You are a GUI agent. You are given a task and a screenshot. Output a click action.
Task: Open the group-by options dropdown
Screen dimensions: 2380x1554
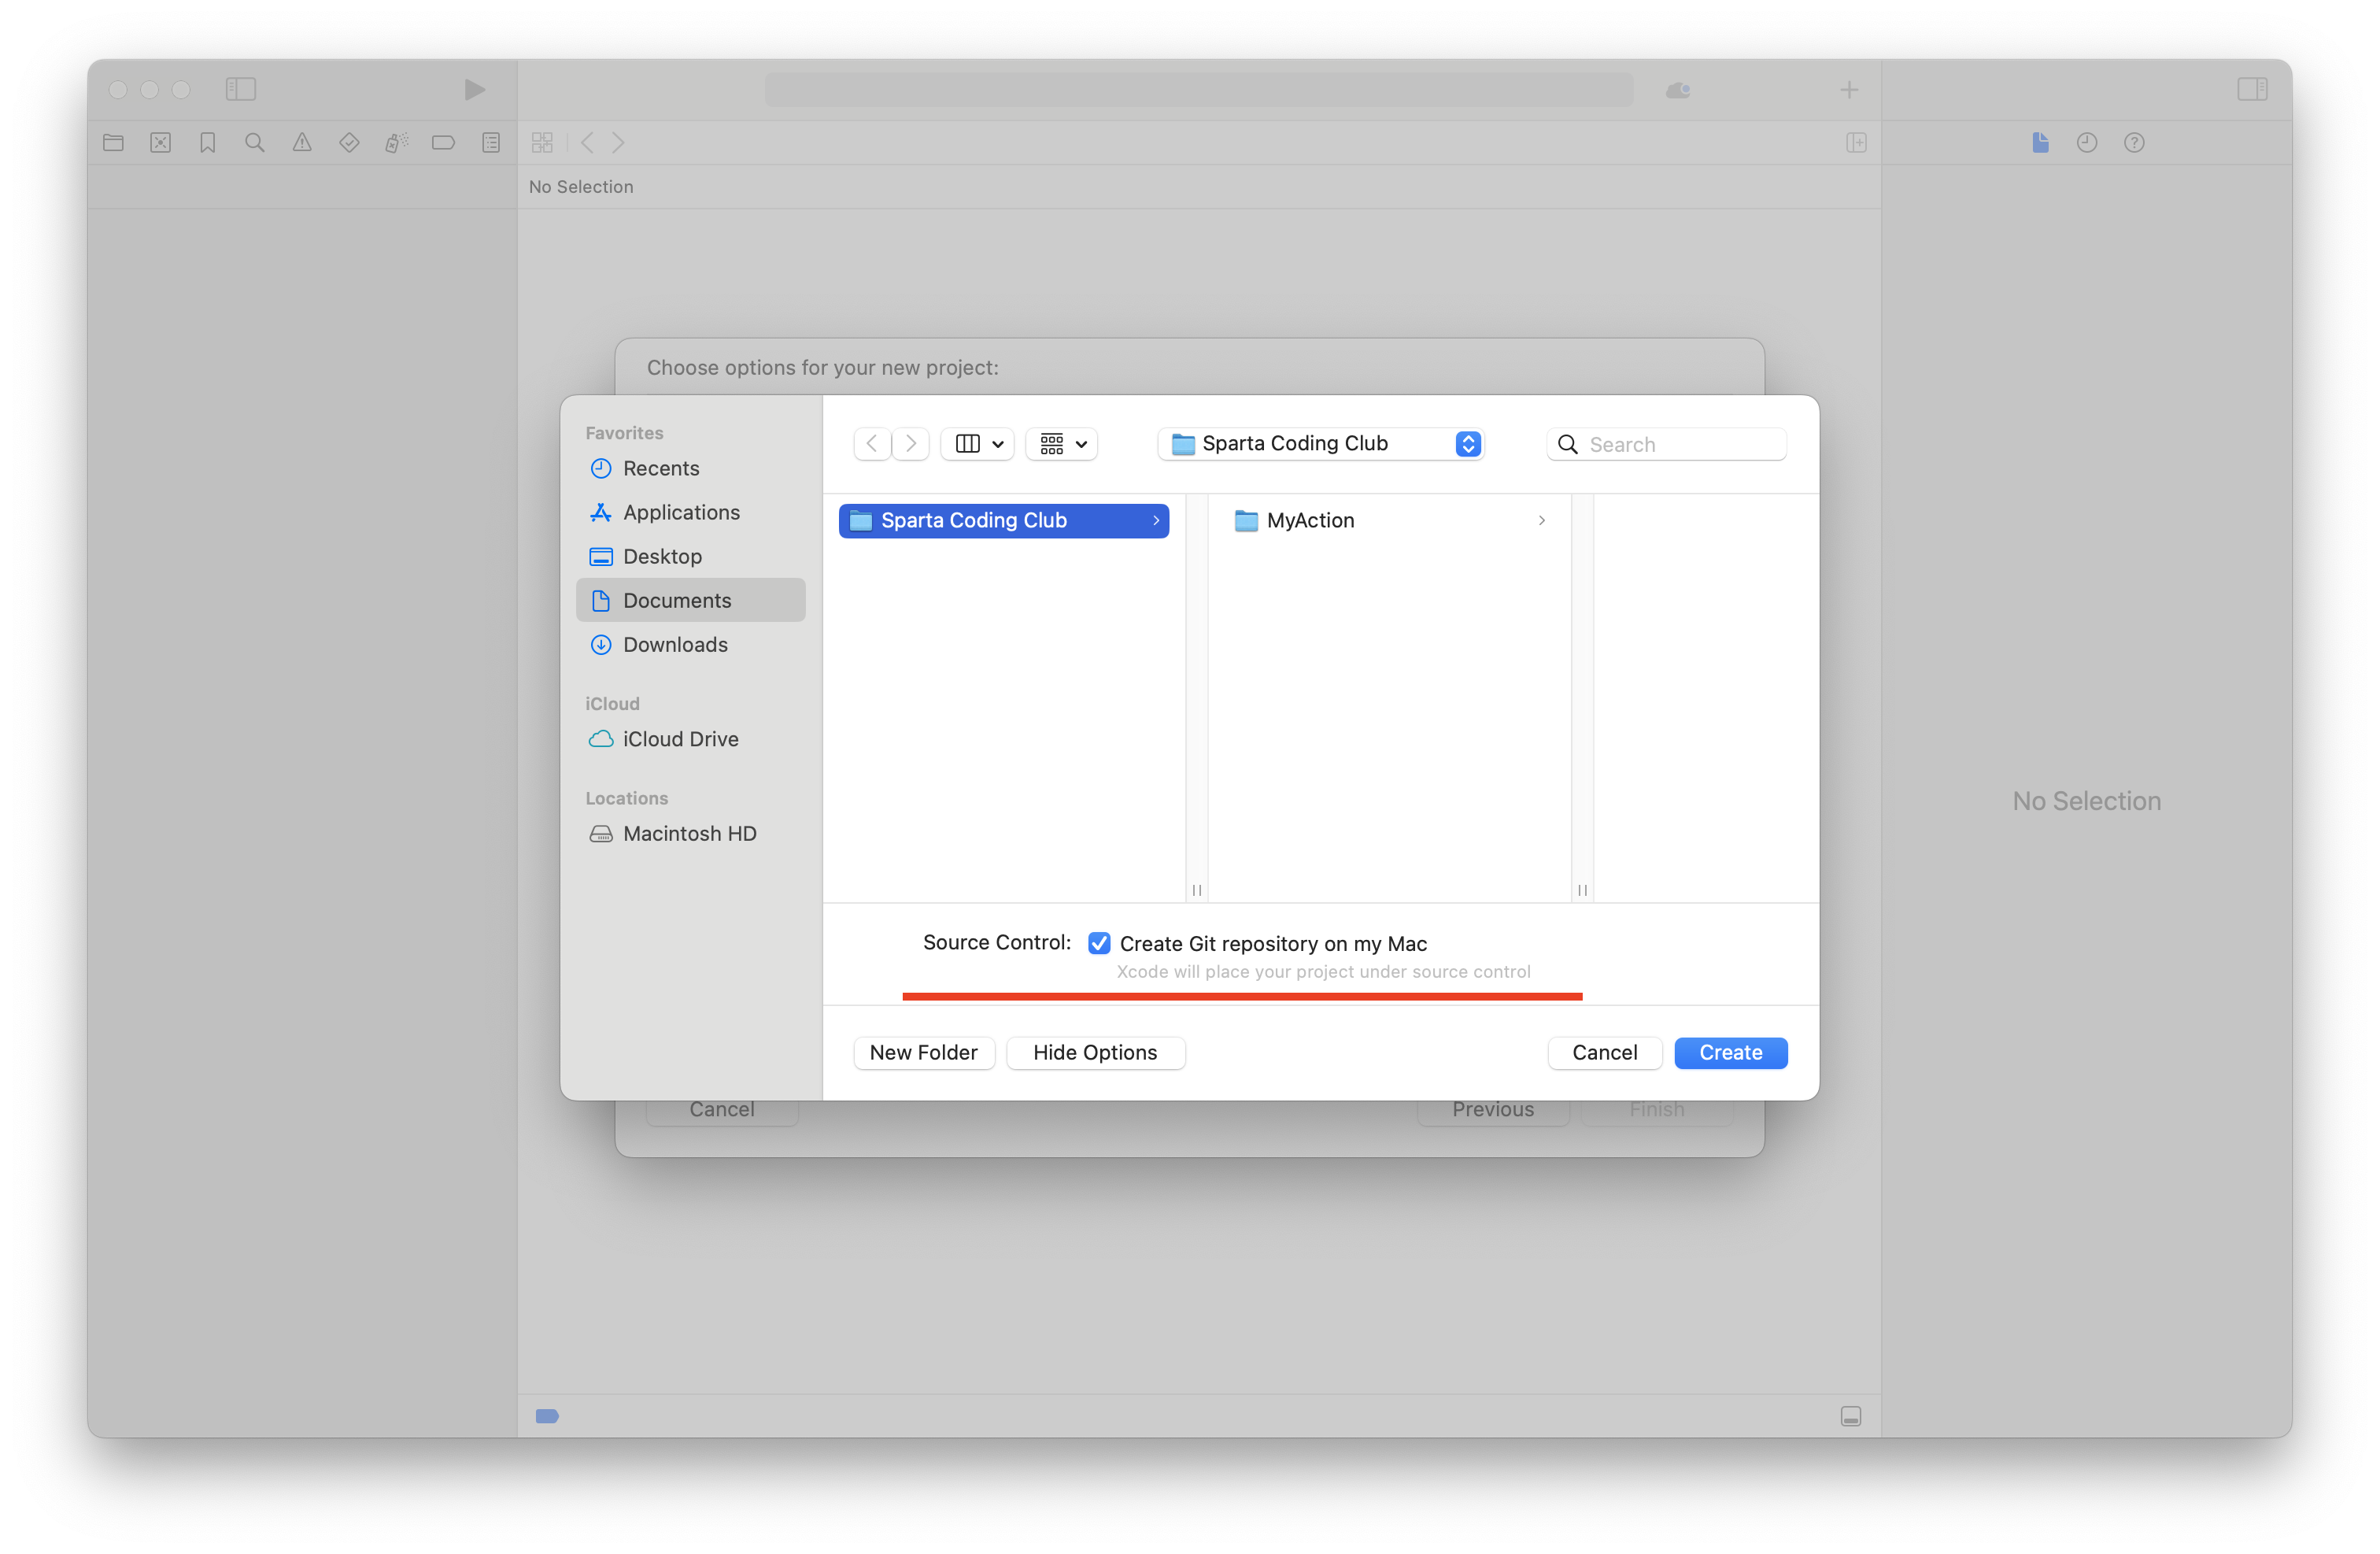click(1062, 444)
